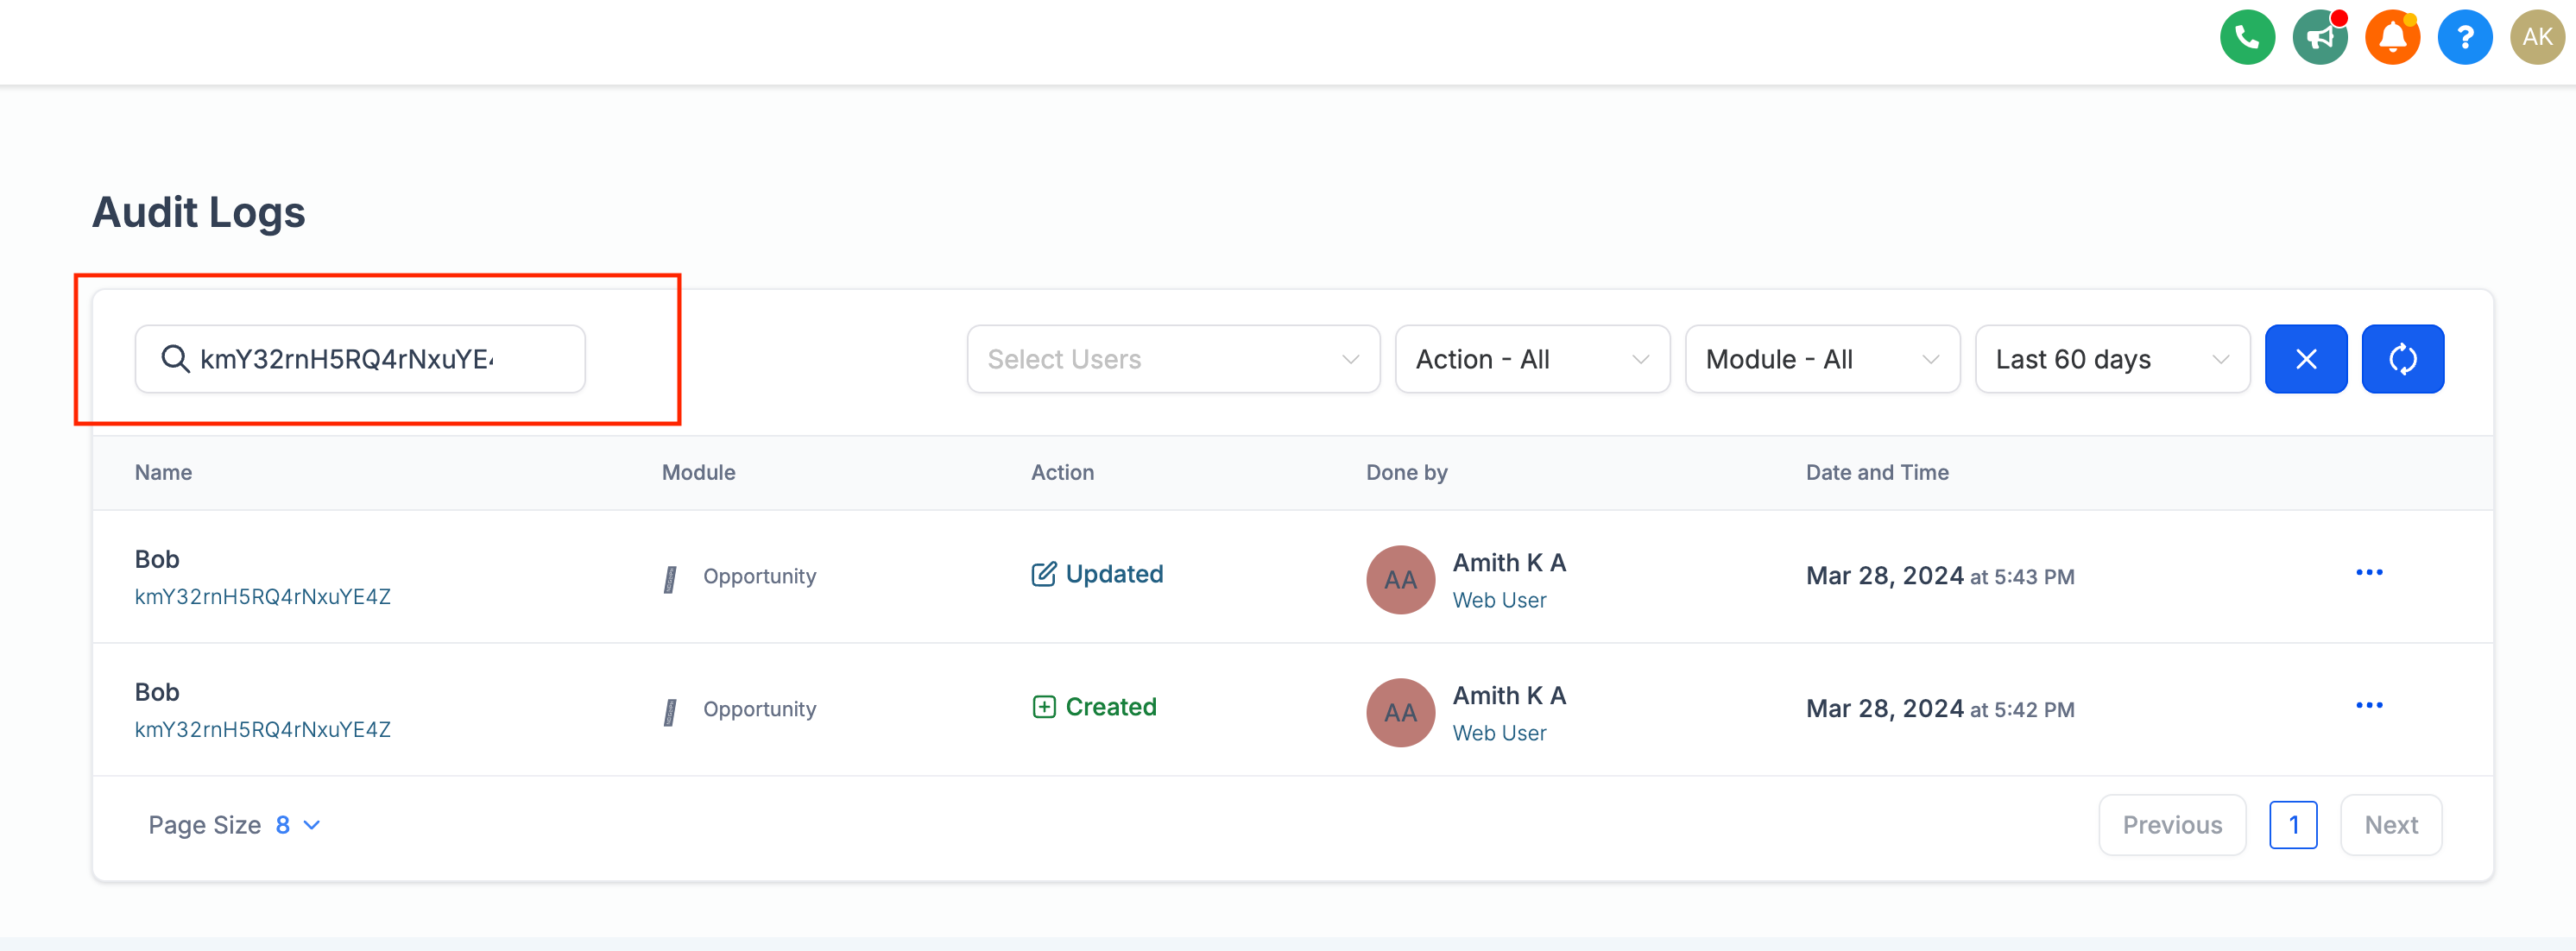Open the opportunity ID link in the Updated row
The height and width of the screenshot is (951, 2576).
(x=262, y=597)
